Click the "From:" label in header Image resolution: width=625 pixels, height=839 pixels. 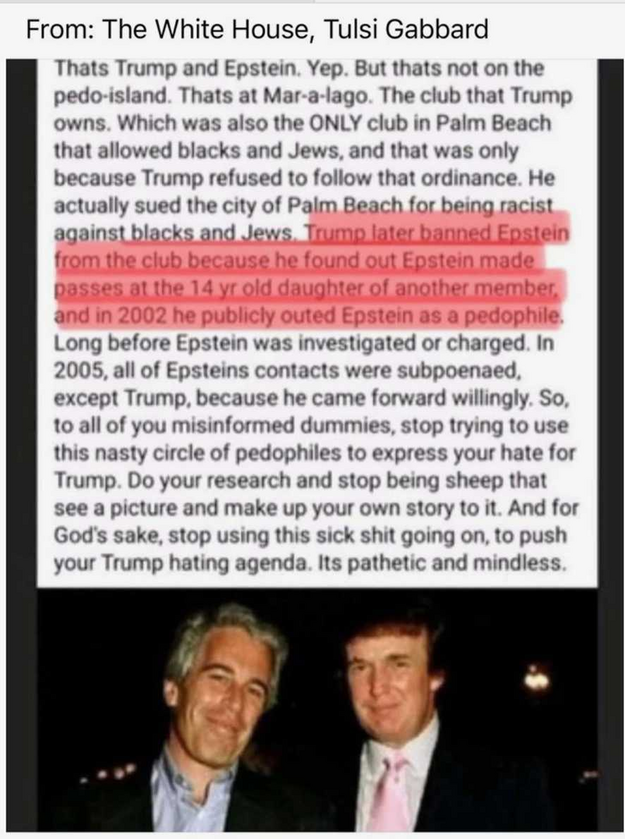click(60, 29)
